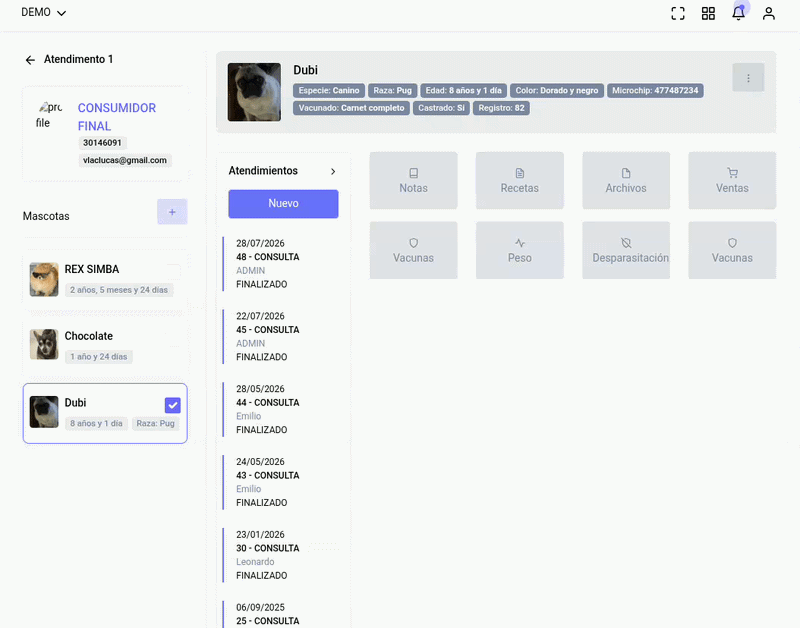Toggle fullscreen mode icon in header

pyautogui.click(x=678, y=13)
